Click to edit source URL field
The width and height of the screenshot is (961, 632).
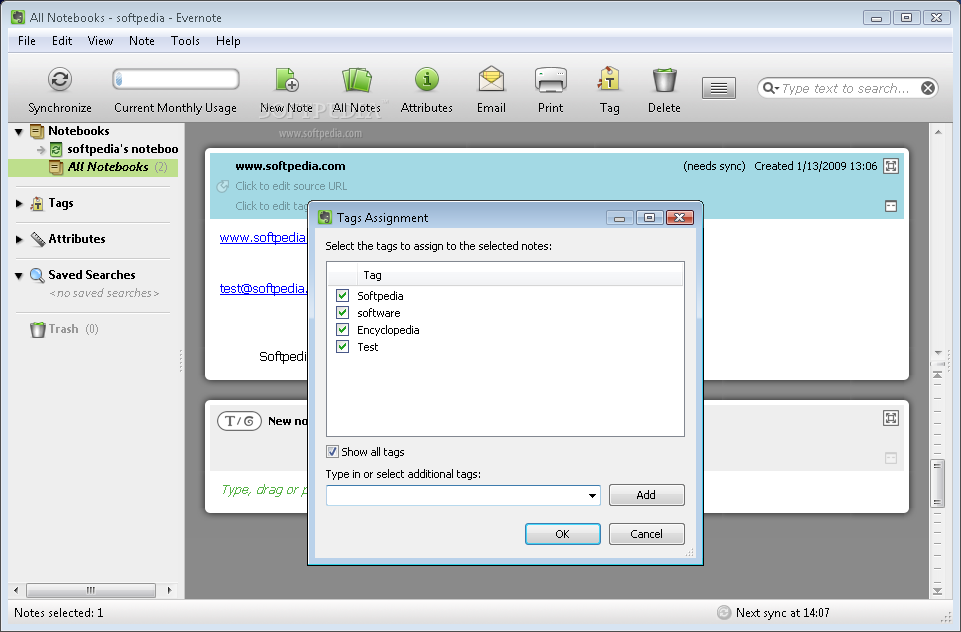click(x=291, y=186)
